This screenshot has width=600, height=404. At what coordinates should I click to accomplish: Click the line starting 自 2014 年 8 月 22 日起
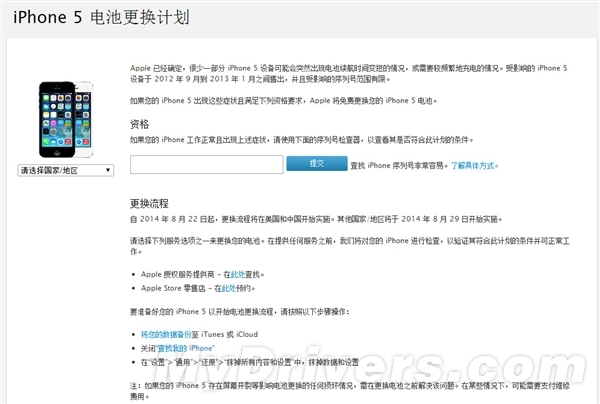tap(316, 219)
